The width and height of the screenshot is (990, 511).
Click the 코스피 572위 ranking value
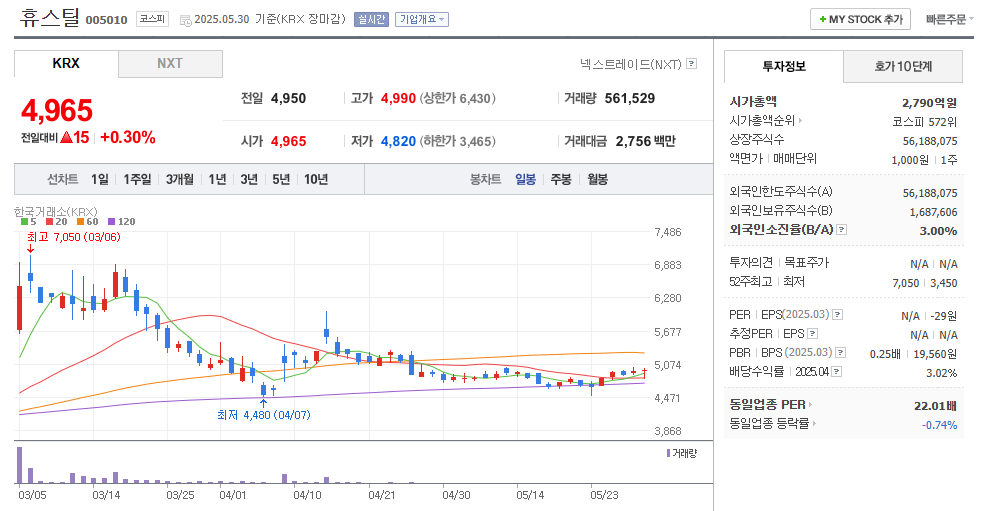click(x=925, y=122)
